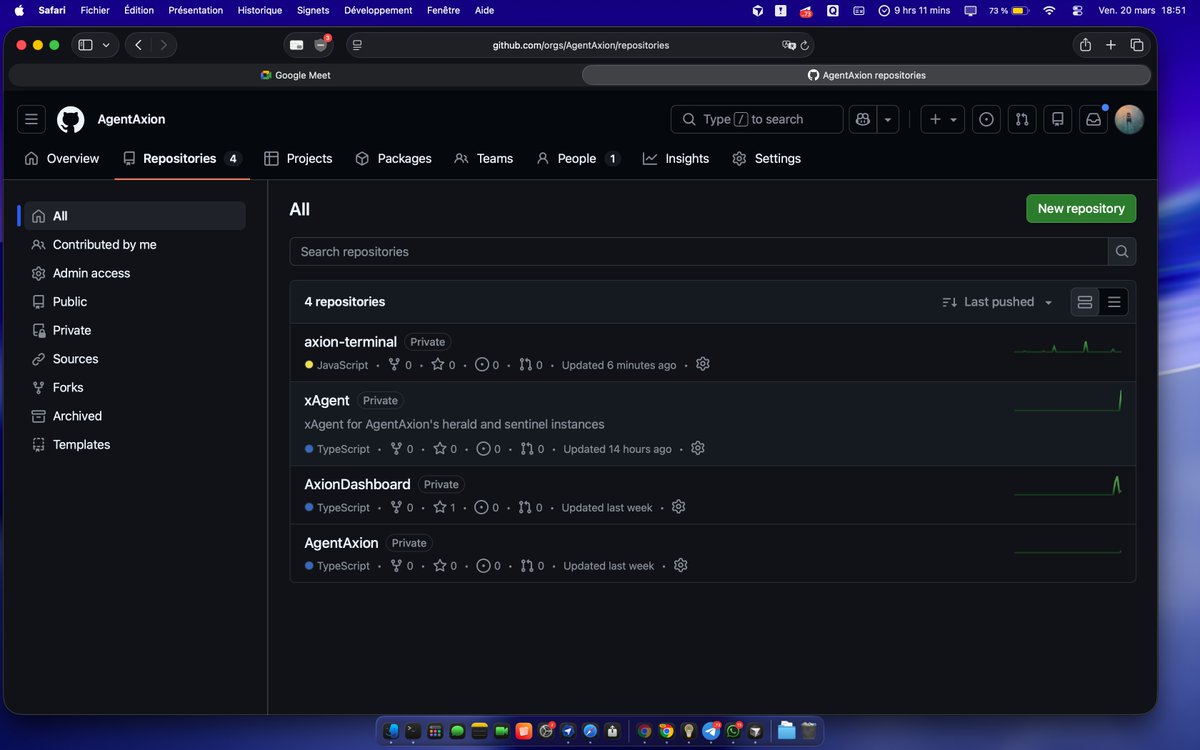Open the user profile avatar menu
This screenshot has height=750, width=1200.
coord(1129,119)
